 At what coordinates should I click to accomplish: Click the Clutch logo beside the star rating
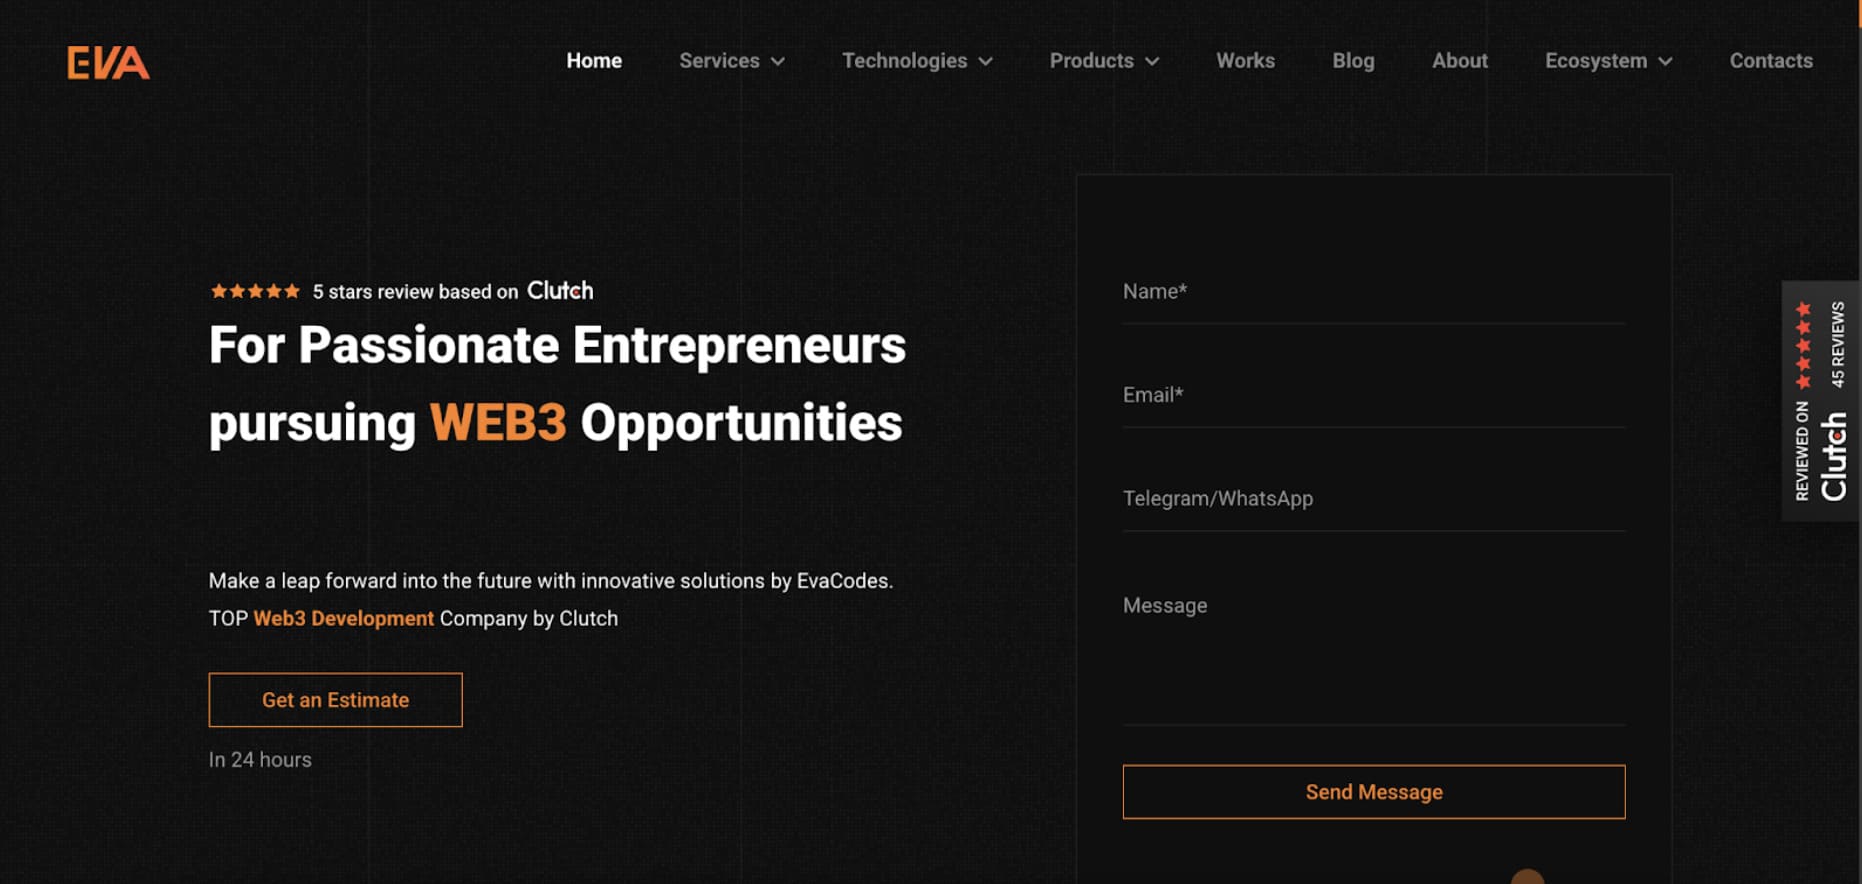[559, 291]
